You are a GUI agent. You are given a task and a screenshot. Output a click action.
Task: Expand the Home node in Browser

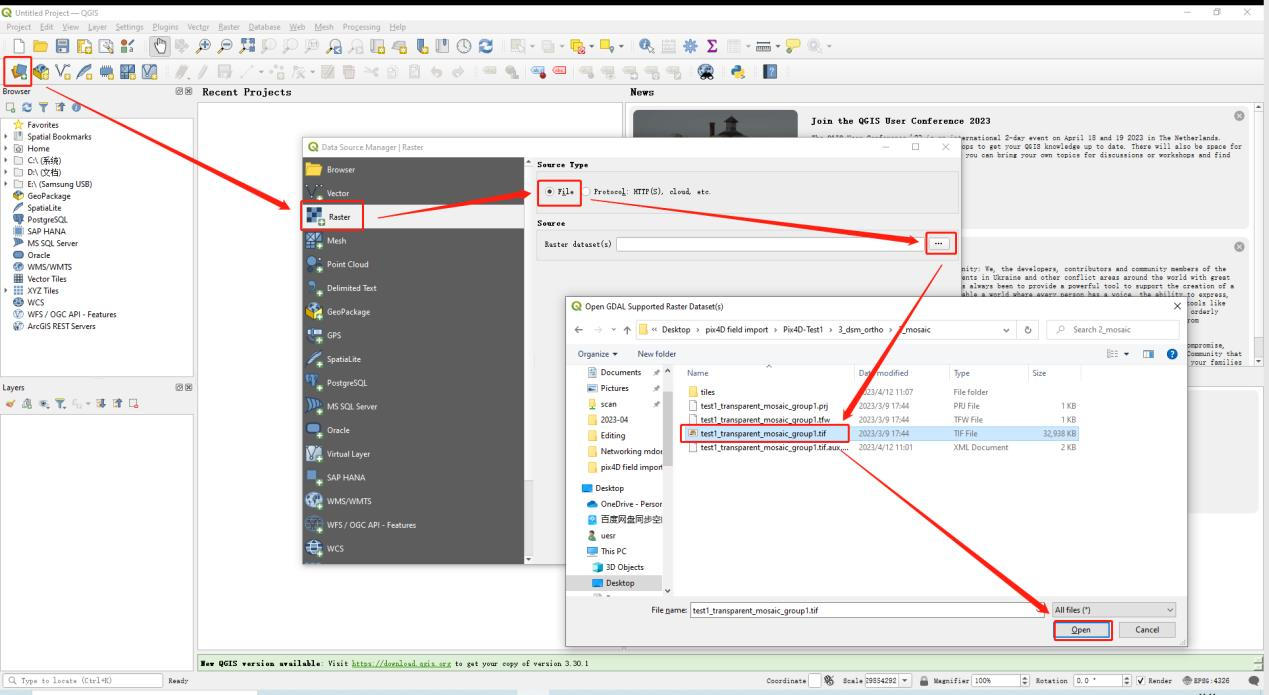[6, 147]
